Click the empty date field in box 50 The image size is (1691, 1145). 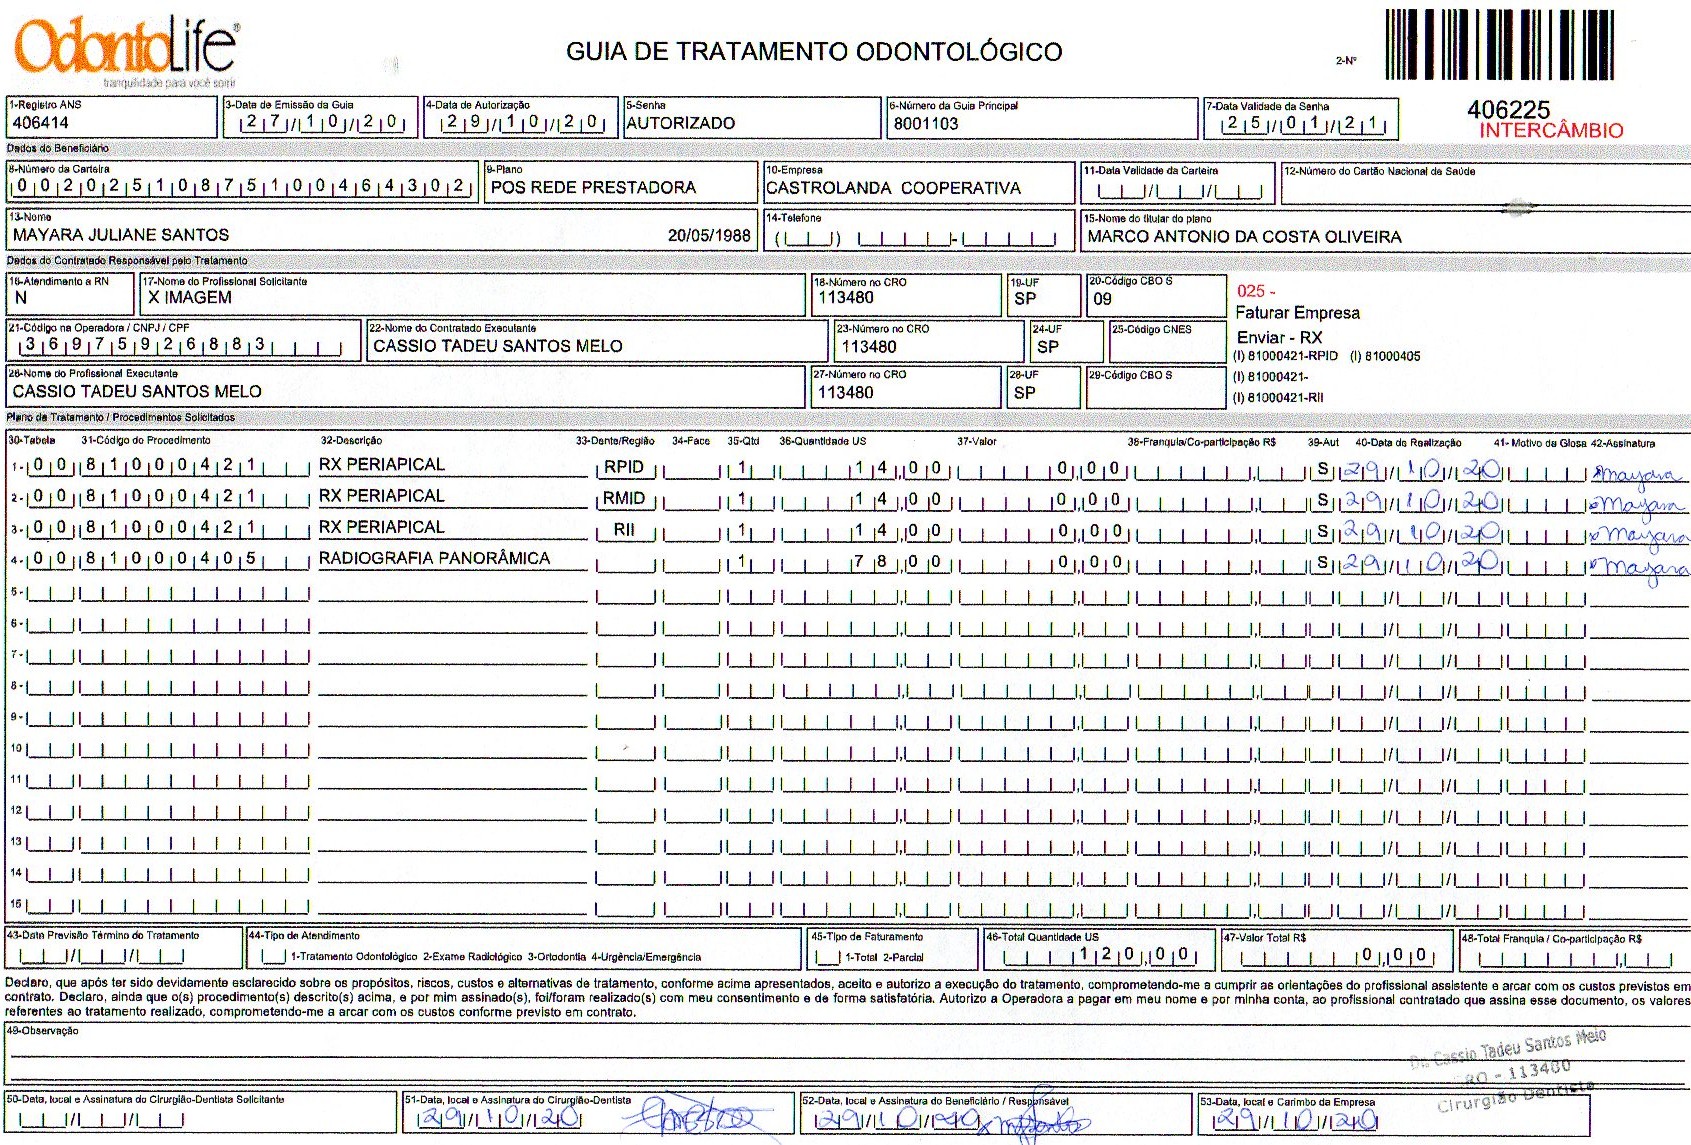[x=104, y=1120]
